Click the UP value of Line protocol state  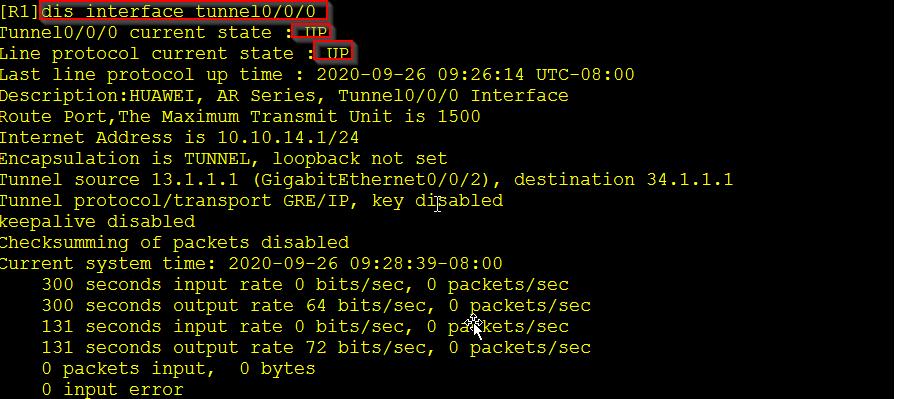(338, 54)
